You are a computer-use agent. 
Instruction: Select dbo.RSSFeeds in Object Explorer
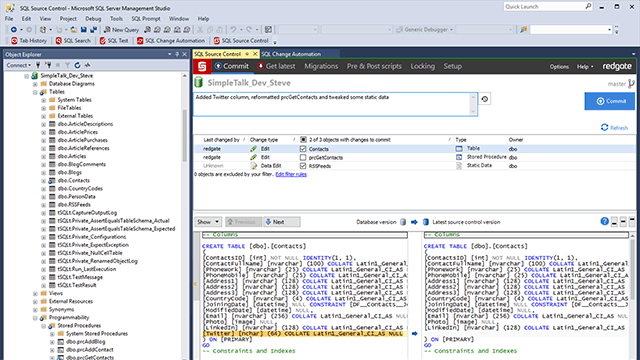(x=74, y=204)
